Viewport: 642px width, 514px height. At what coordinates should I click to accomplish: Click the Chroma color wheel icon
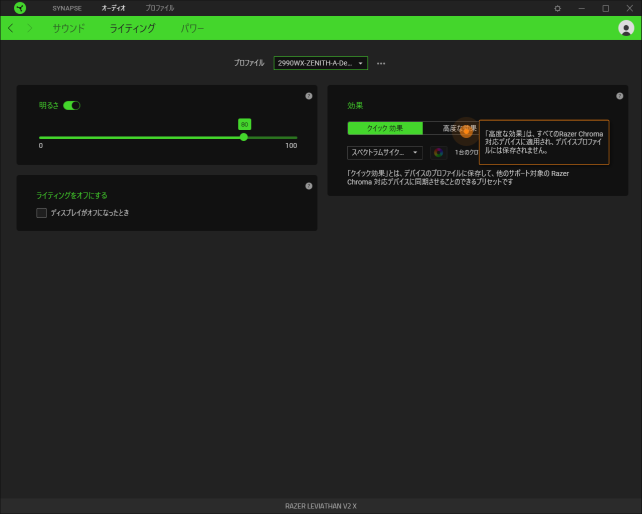(x=439, y=152)
